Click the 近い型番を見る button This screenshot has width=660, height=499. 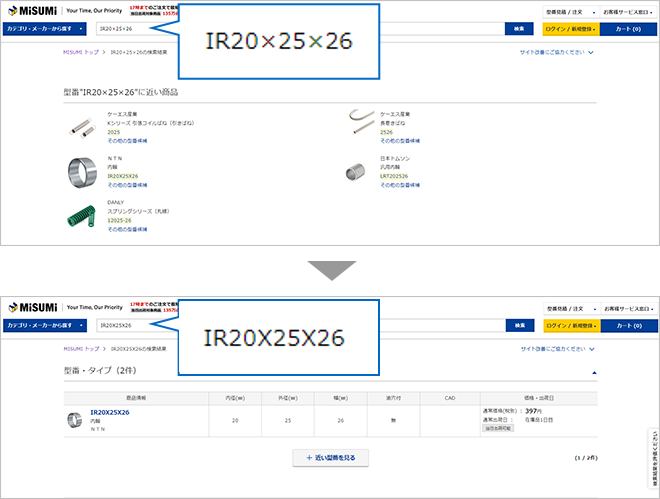point(330,457)
